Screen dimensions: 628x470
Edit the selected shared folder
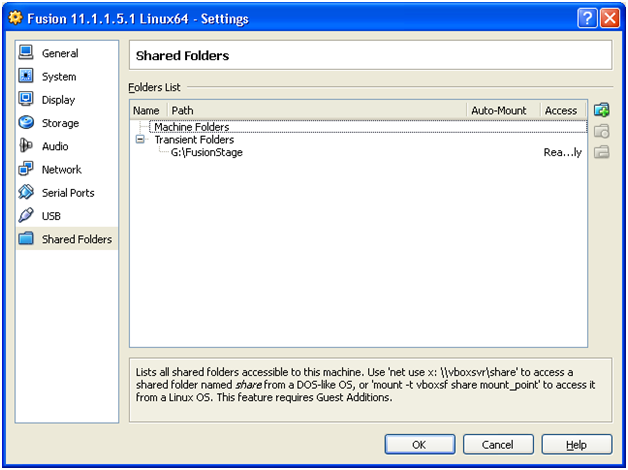pos(602,131)
